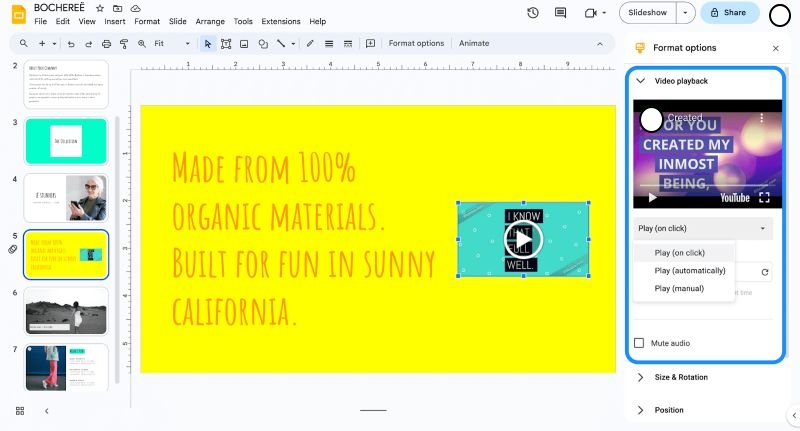Open the Play (on click) combo box

click(703, 228)
